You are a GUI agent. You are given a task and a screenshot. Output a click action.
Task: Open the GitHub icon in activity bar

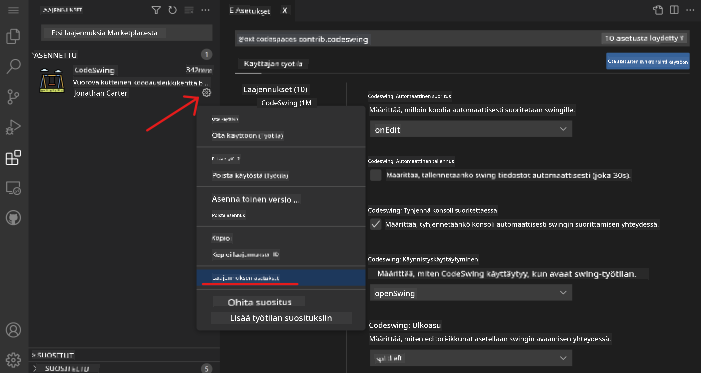pyautogui.click(x=13, y=218)
